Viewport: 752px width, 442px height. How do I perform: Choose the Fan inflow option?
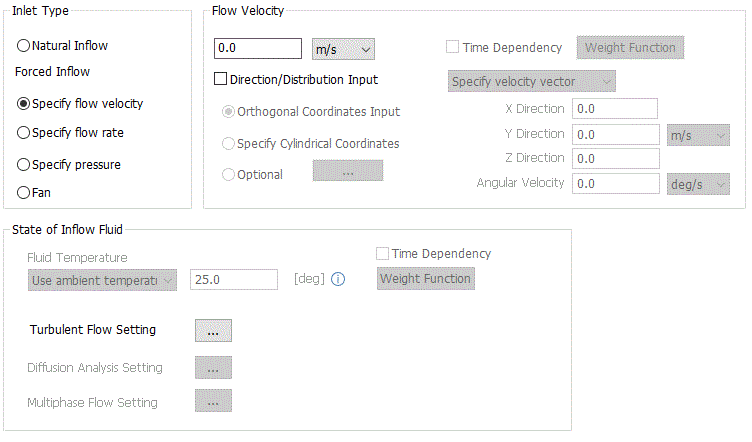[x=24, y=193]
